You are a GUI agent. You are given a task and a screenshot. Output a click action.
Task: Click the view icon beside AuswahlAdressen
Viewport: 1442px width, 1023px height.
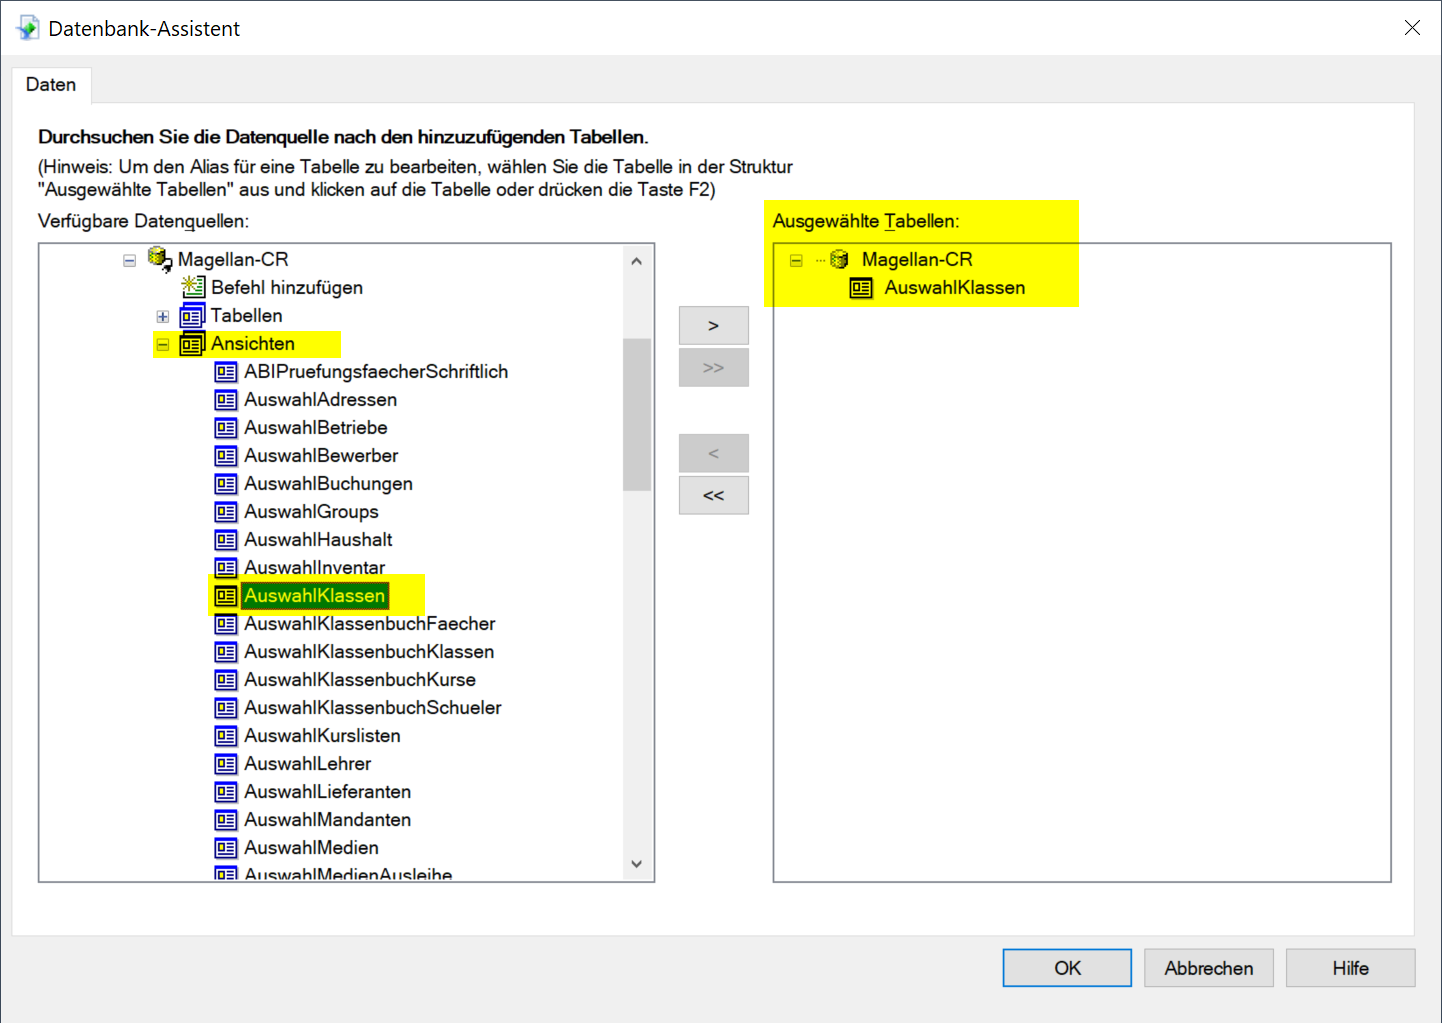coord(226,400)
